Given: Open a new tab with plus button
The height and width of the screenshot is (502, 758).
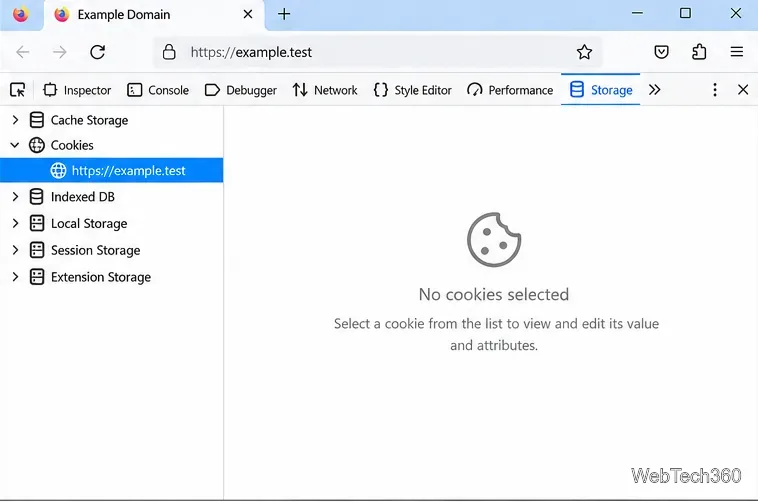Looking at the screenshot, I should [x=284, y=14].
